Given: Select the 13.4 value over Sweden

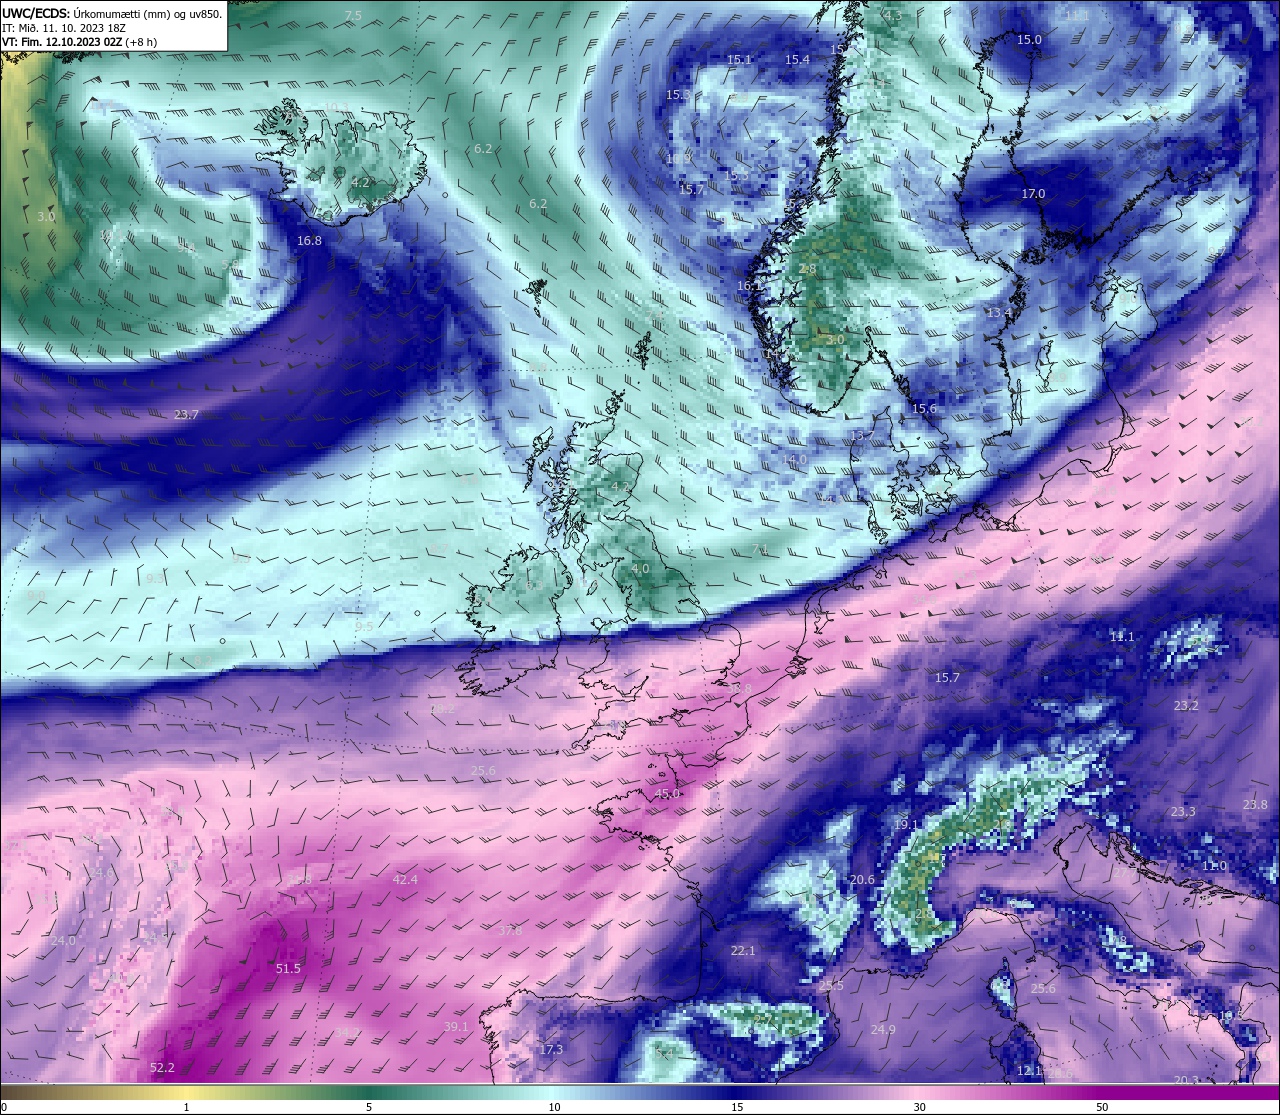Looking at the screenshot, I should [x=999, y=314].
